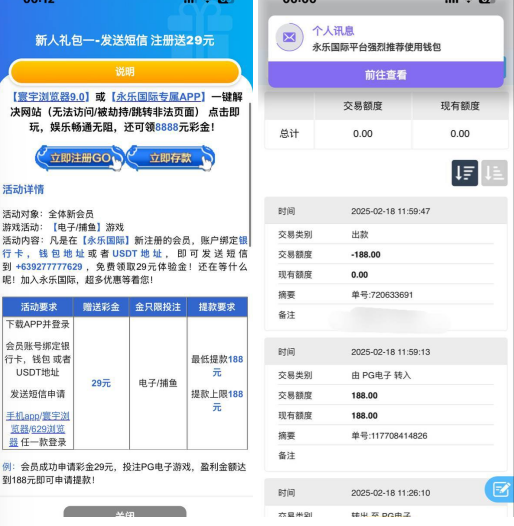The height and width of the screenshot is (526, 514).
Task: Open the floating edit note icon
Action: tap(501, 489)
